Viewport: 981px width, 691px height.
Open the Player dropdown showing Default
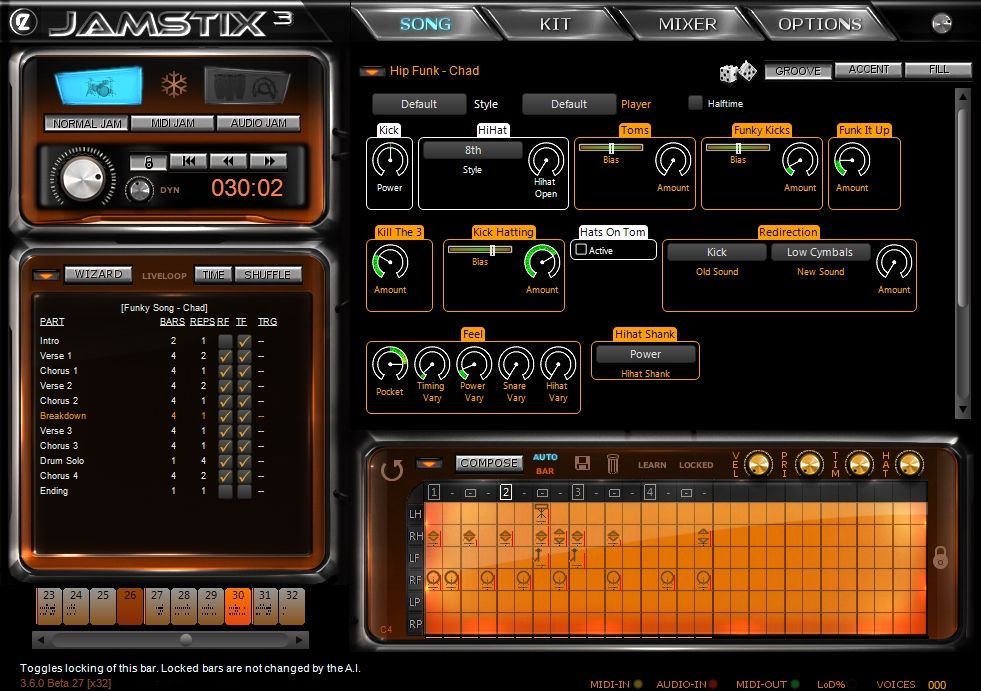(568, 103)
